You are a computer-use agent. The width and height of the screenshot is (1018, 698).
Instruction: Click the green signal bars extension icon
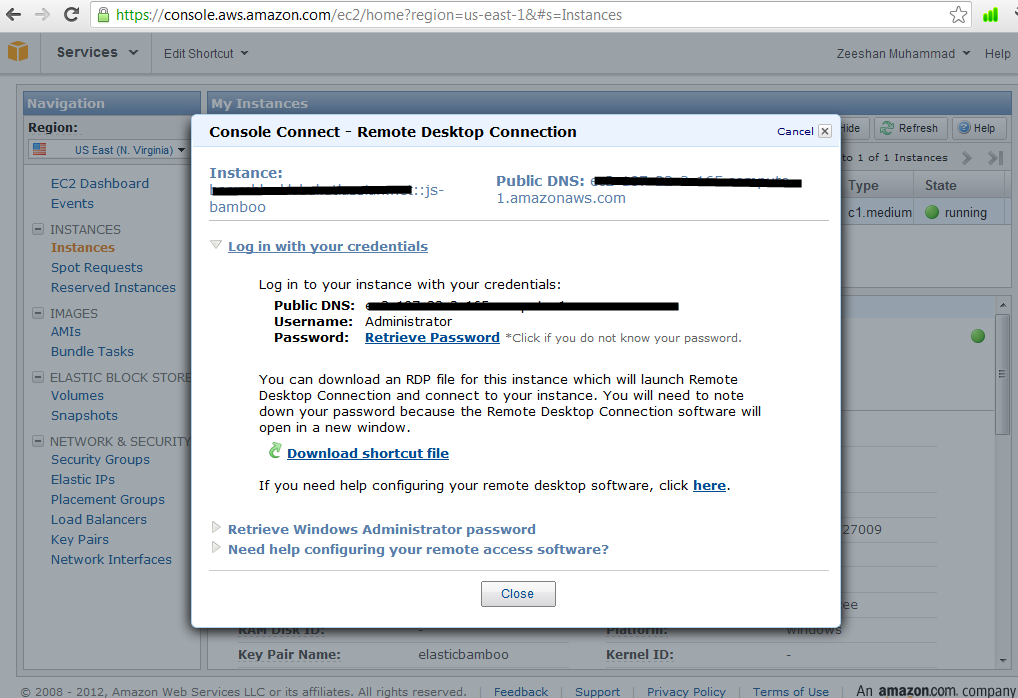(990, 15)
